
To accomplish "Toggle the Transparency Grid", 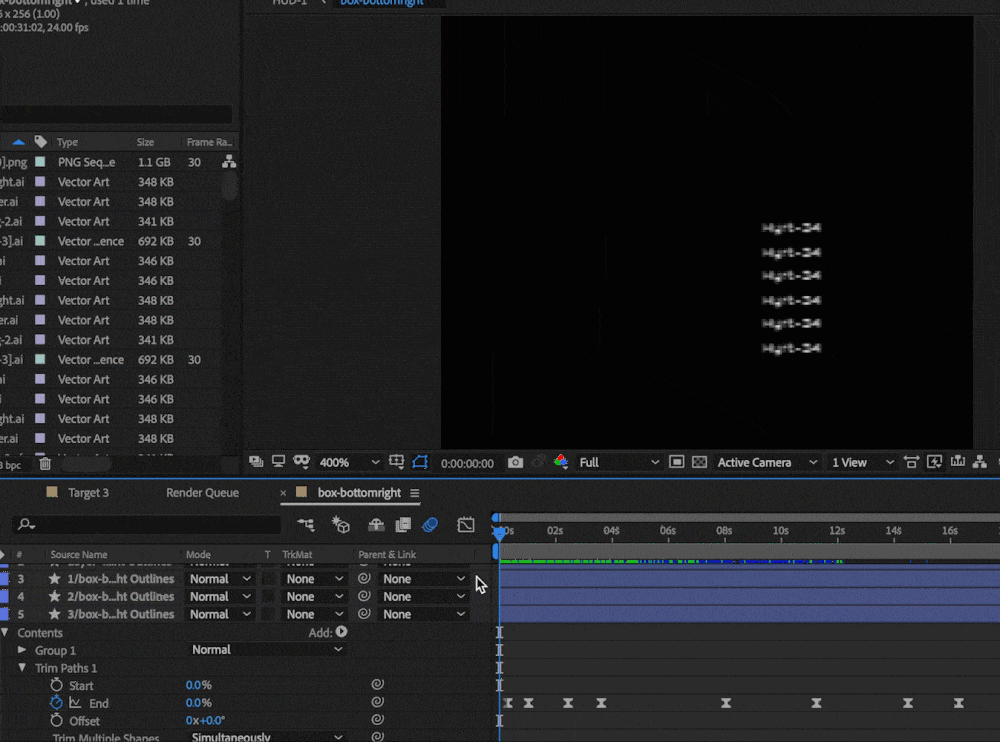I will 700,462.
